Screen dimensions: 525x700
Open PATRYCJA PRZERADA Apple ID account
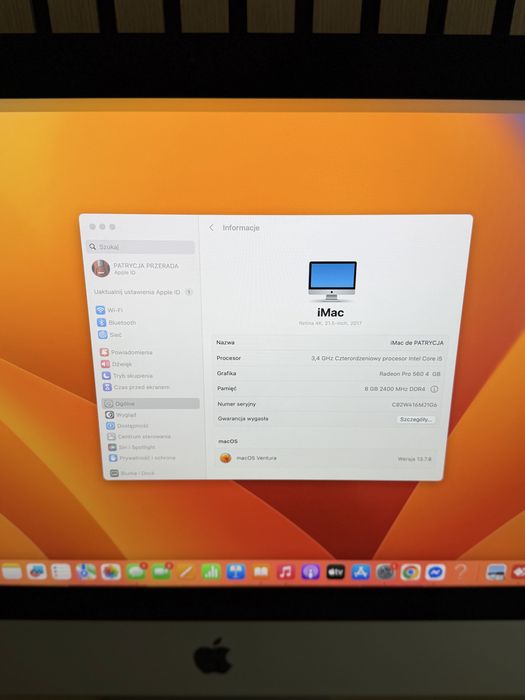point(135,268)
